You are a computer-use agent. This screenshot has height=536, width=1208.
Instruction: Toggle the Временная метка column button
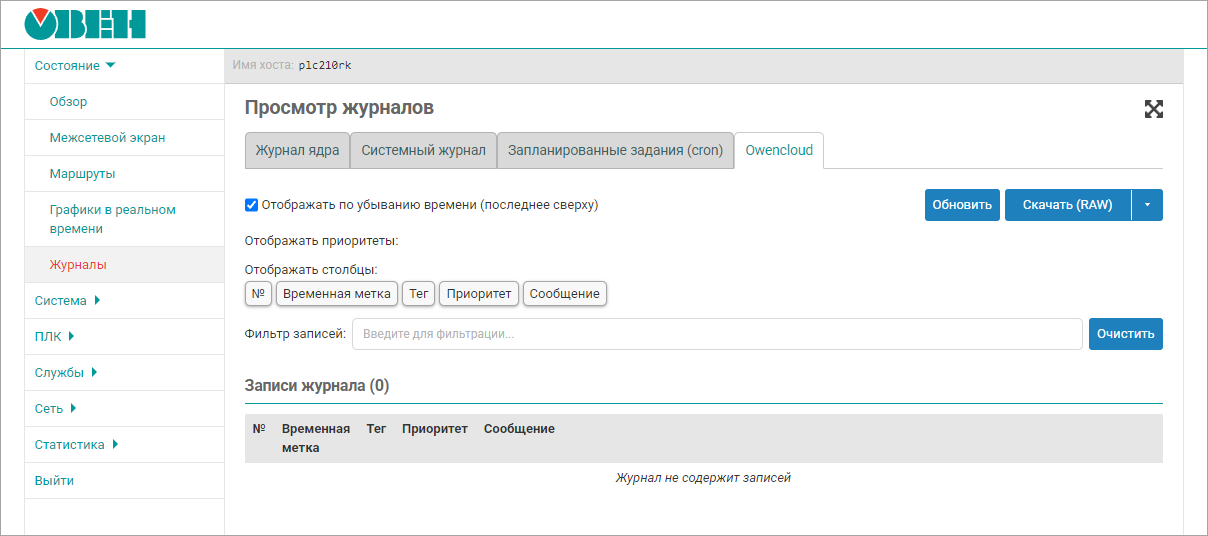pos(336,294)
